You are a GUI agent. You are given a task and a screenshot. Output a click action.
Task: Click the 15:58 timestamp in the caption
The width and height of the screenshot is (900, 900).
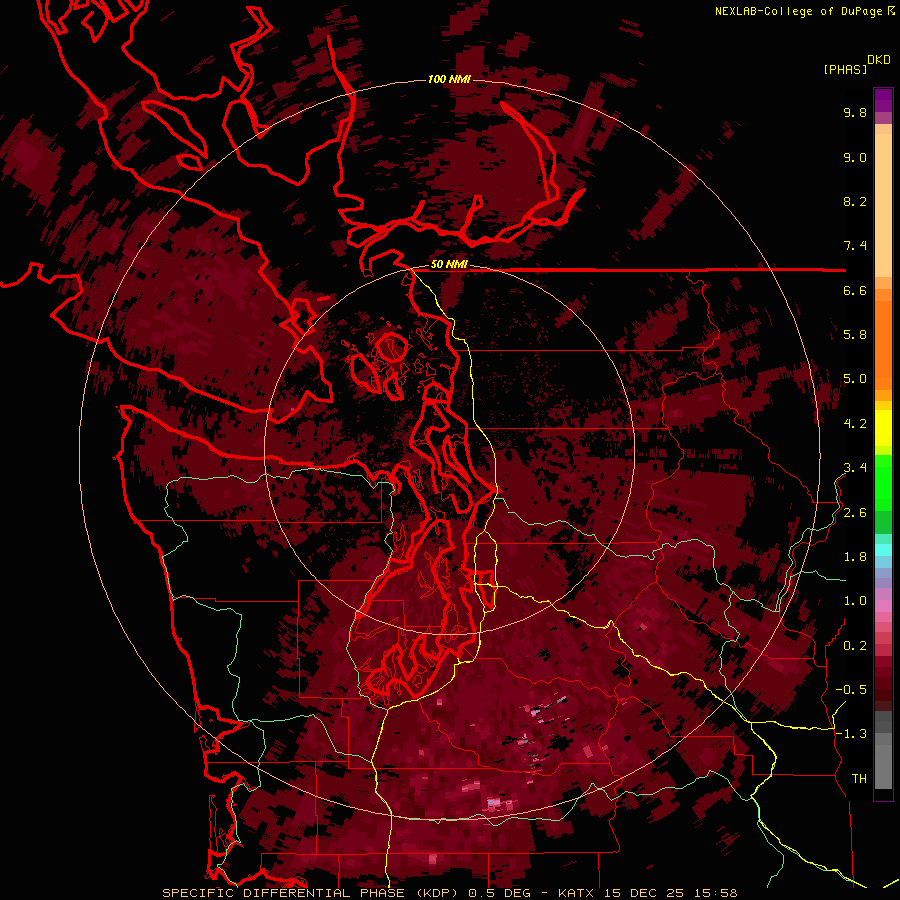click(716, 893)
